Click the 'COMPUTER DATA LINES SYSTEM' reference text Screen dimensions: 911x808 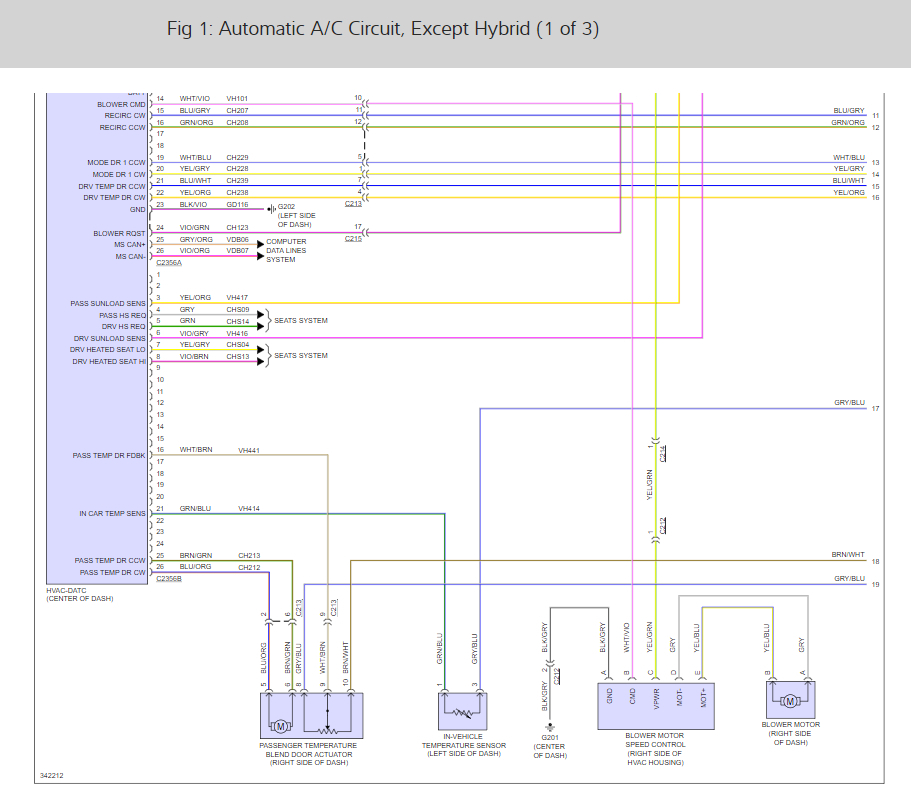286,250
